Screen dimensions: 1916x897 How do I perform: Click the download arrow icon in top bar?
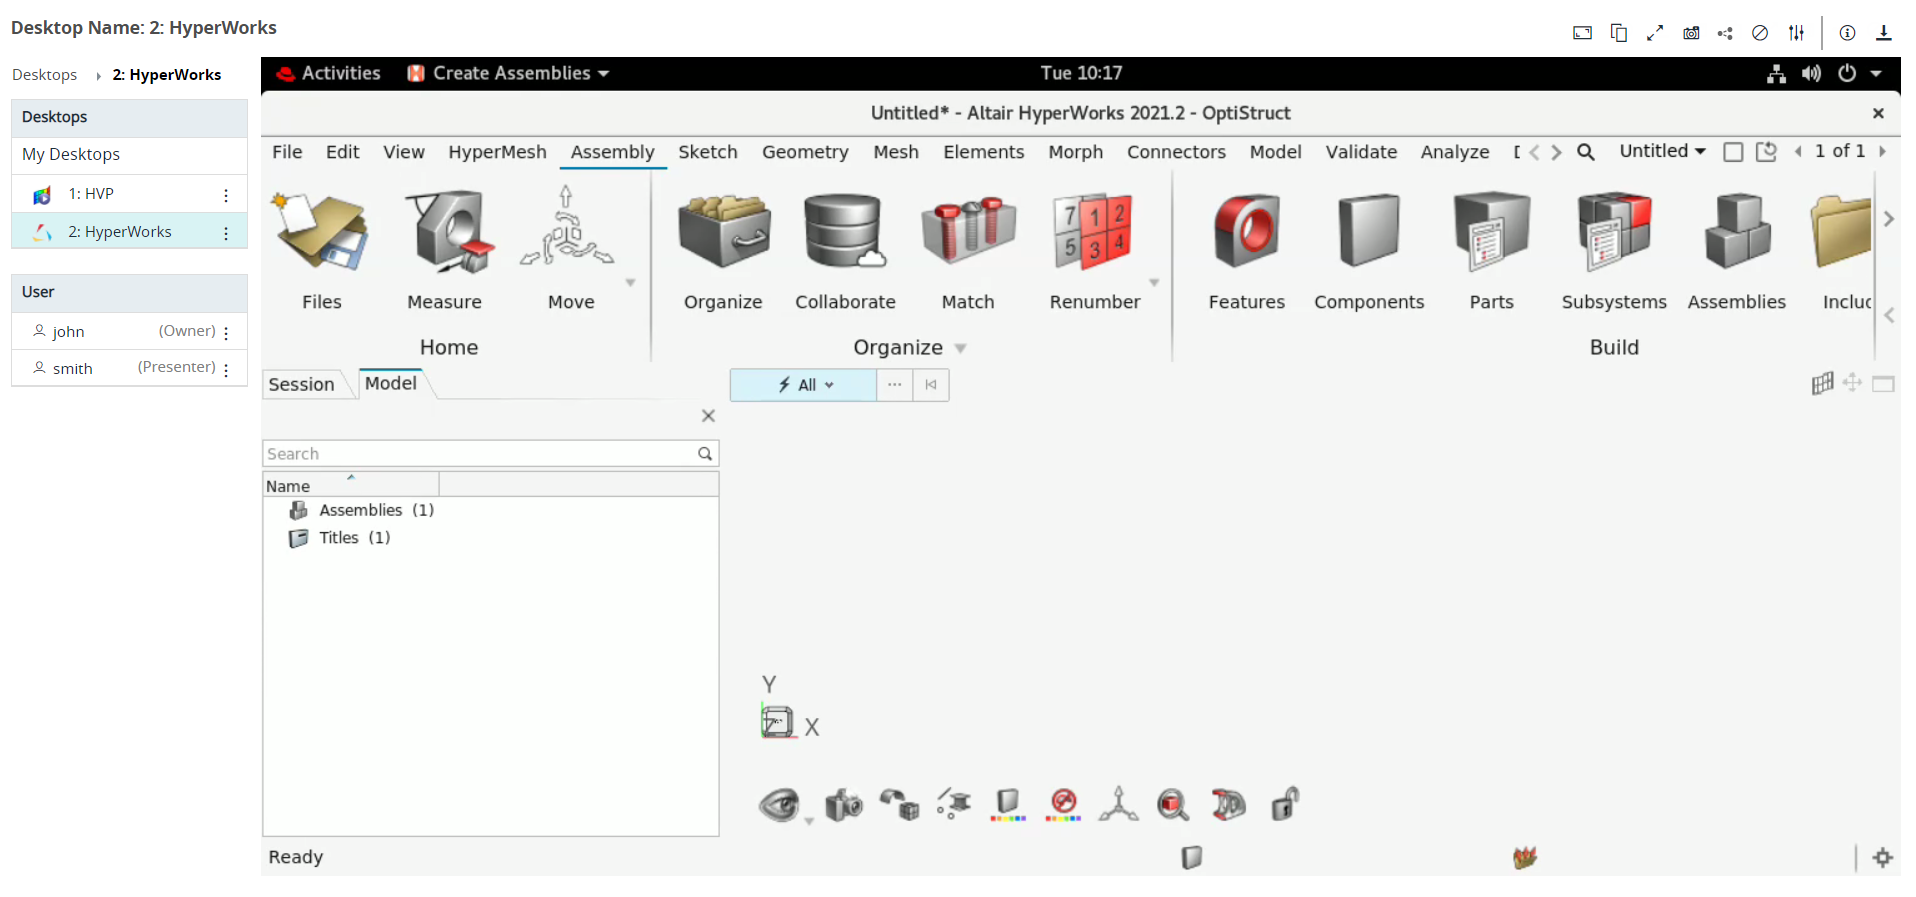point(1883,33)
